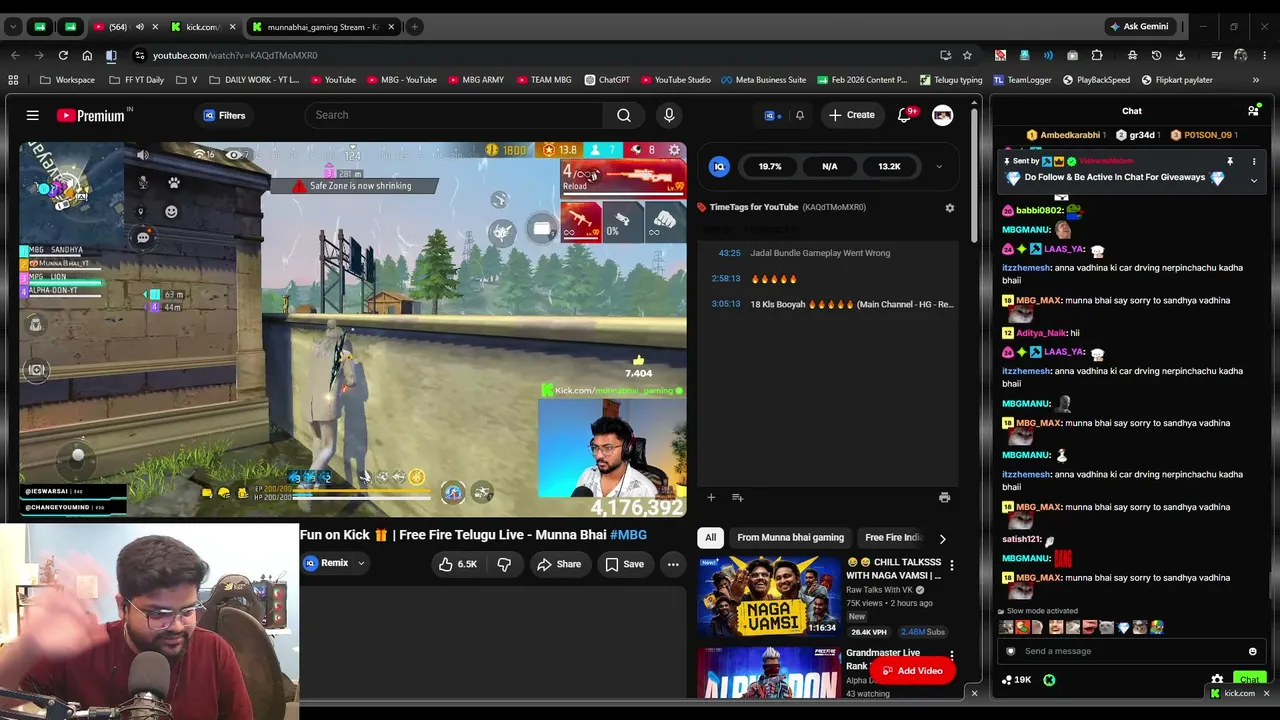Image resolution: width=1280 pixels, height=720 pixels.
Task: Open the #MBG hashtag link
Action: (628, 535)
